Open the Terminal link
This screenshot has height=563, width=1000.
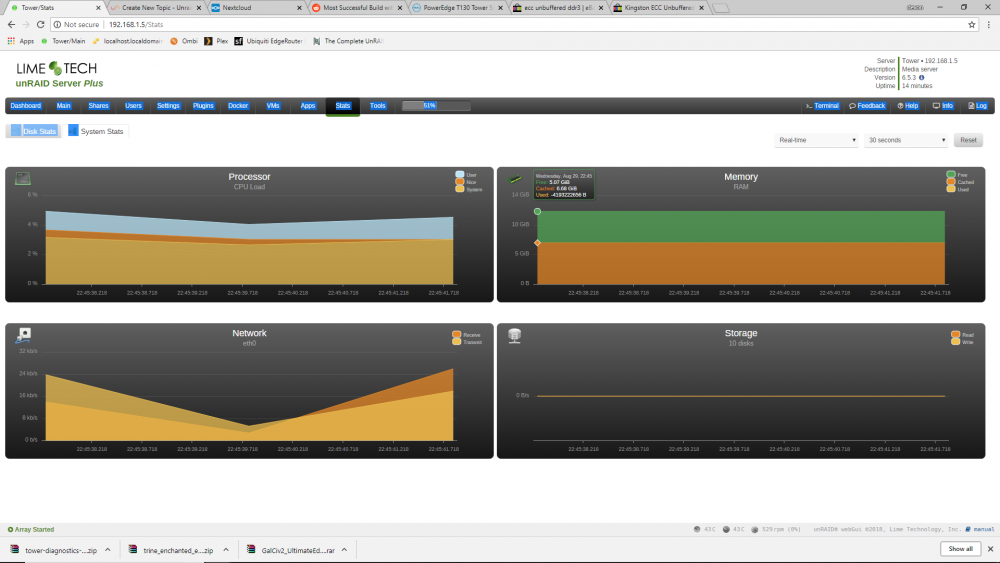click(x=823, y=106)
